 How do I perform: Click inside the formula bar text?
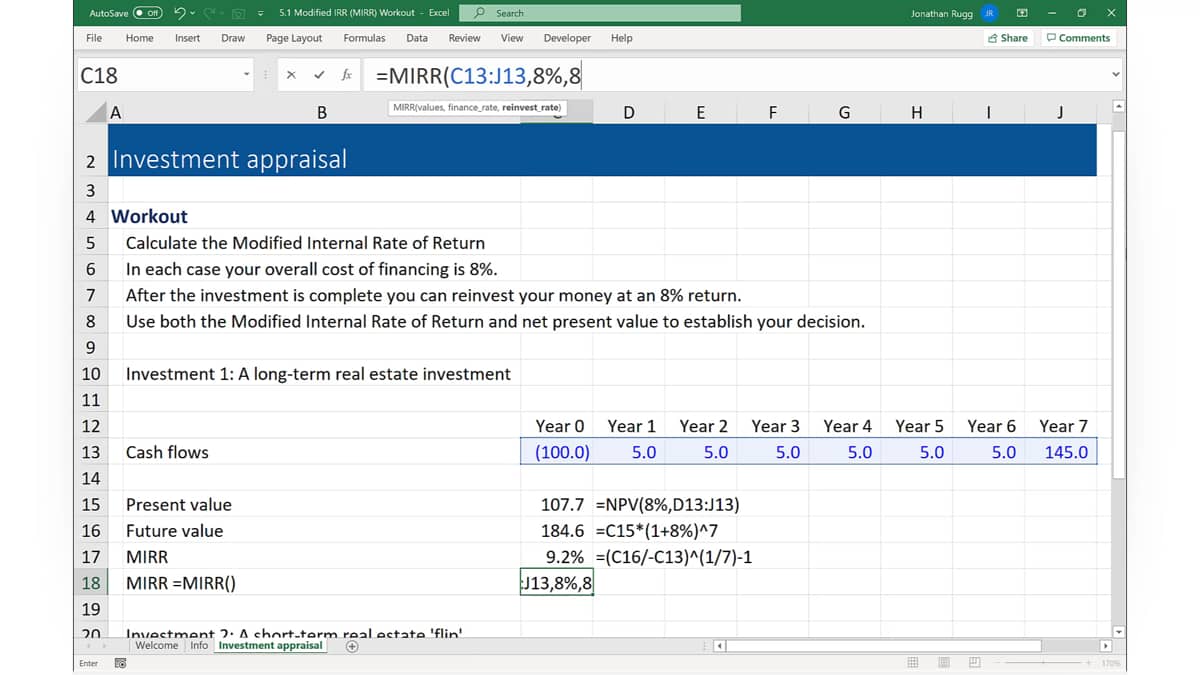(735, 75)
